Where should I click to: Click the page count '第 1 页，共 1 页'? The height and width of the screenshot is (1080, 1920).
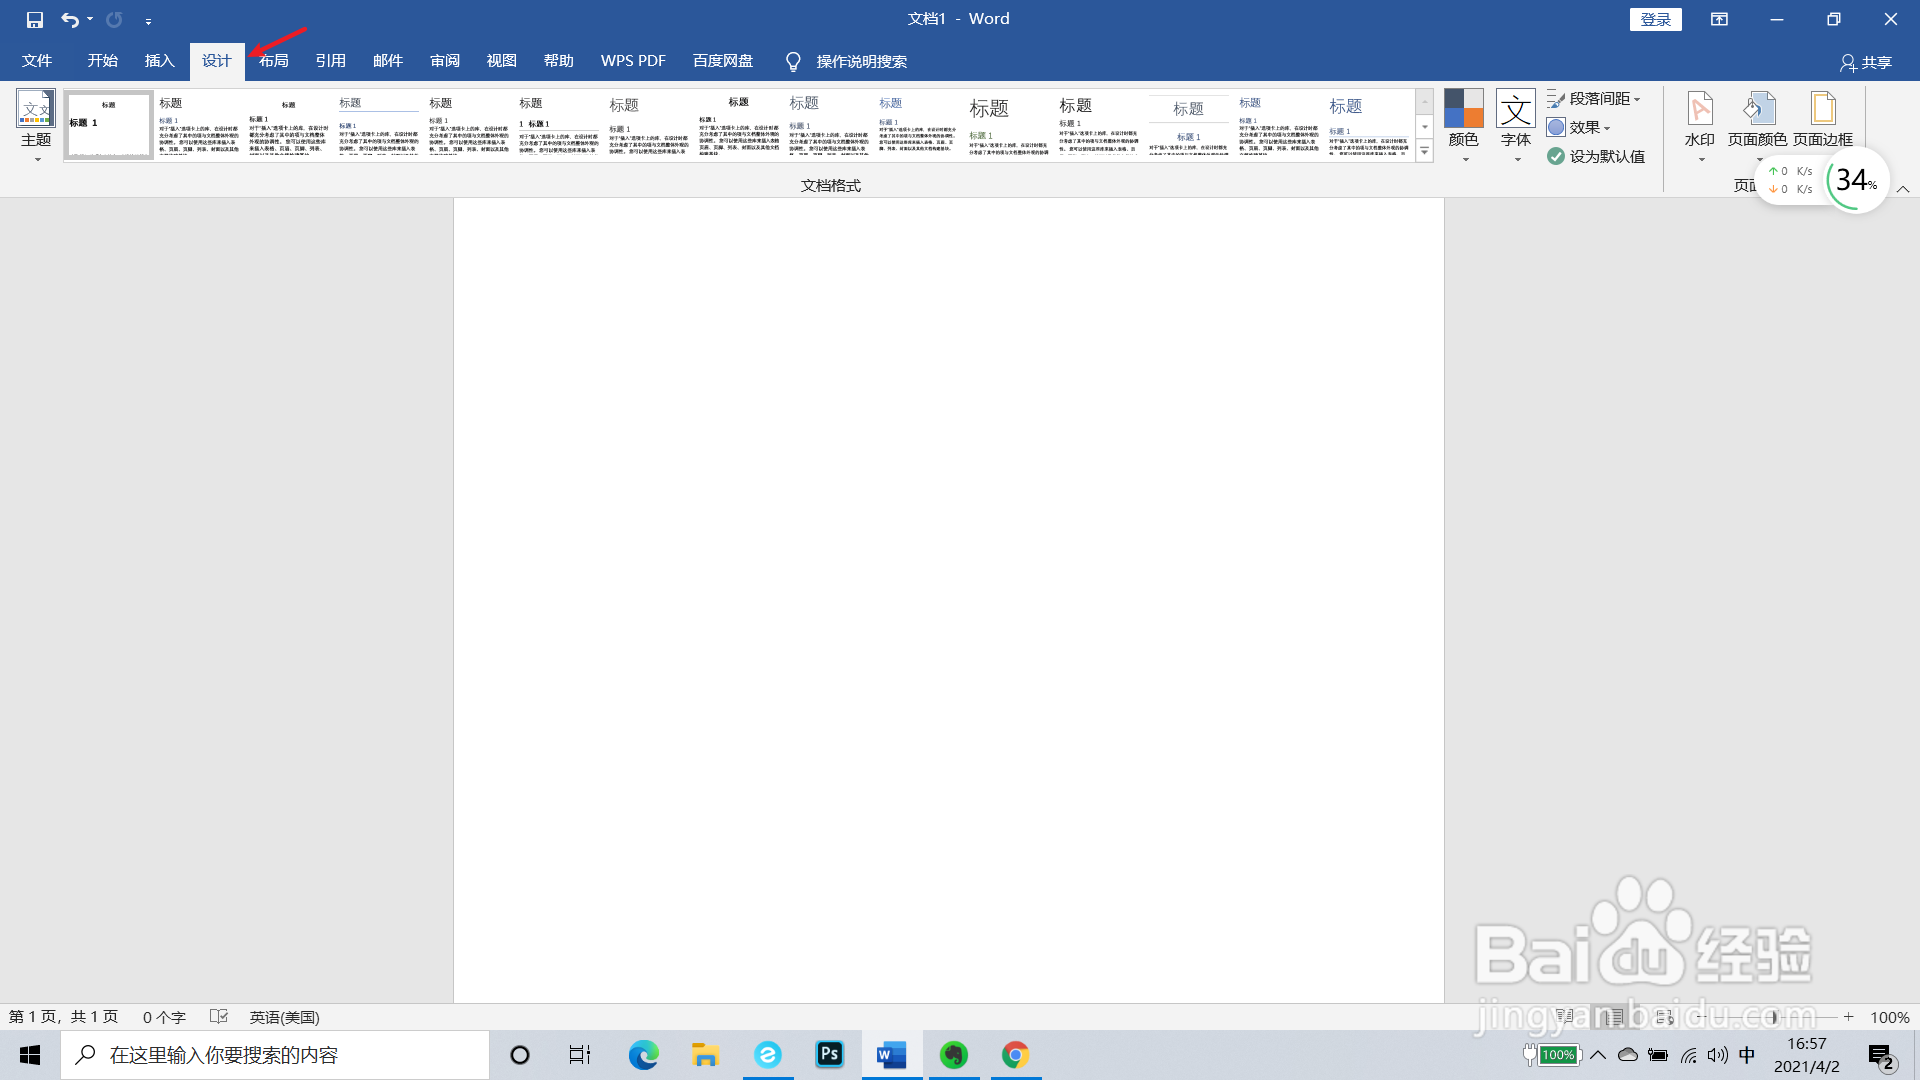(x=63, y=1017)
